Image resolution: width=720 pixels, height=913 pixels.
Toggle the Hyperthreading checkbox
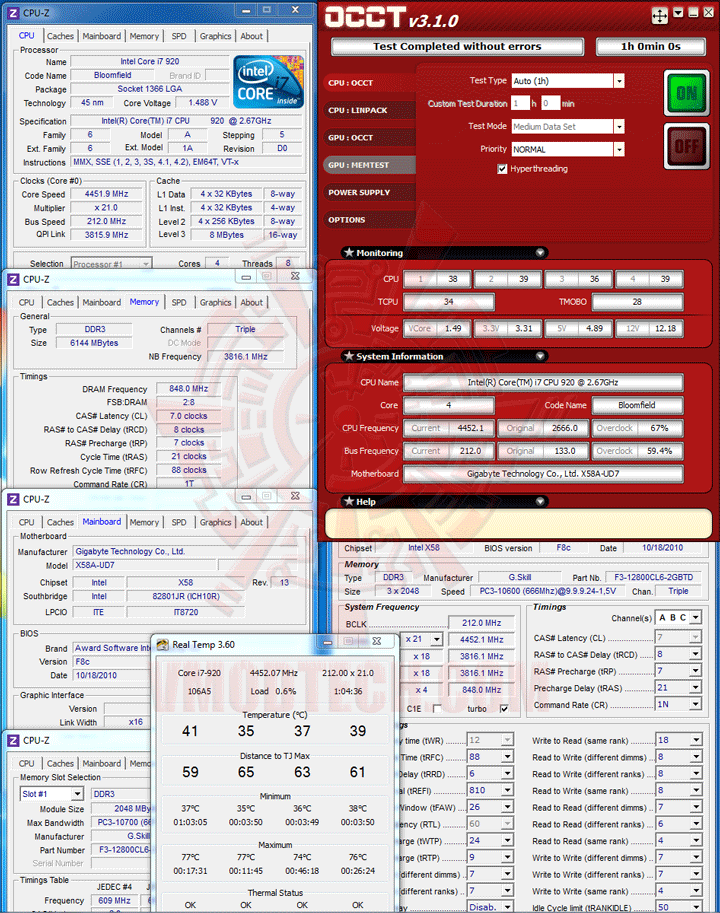click(x=502, y=169)
